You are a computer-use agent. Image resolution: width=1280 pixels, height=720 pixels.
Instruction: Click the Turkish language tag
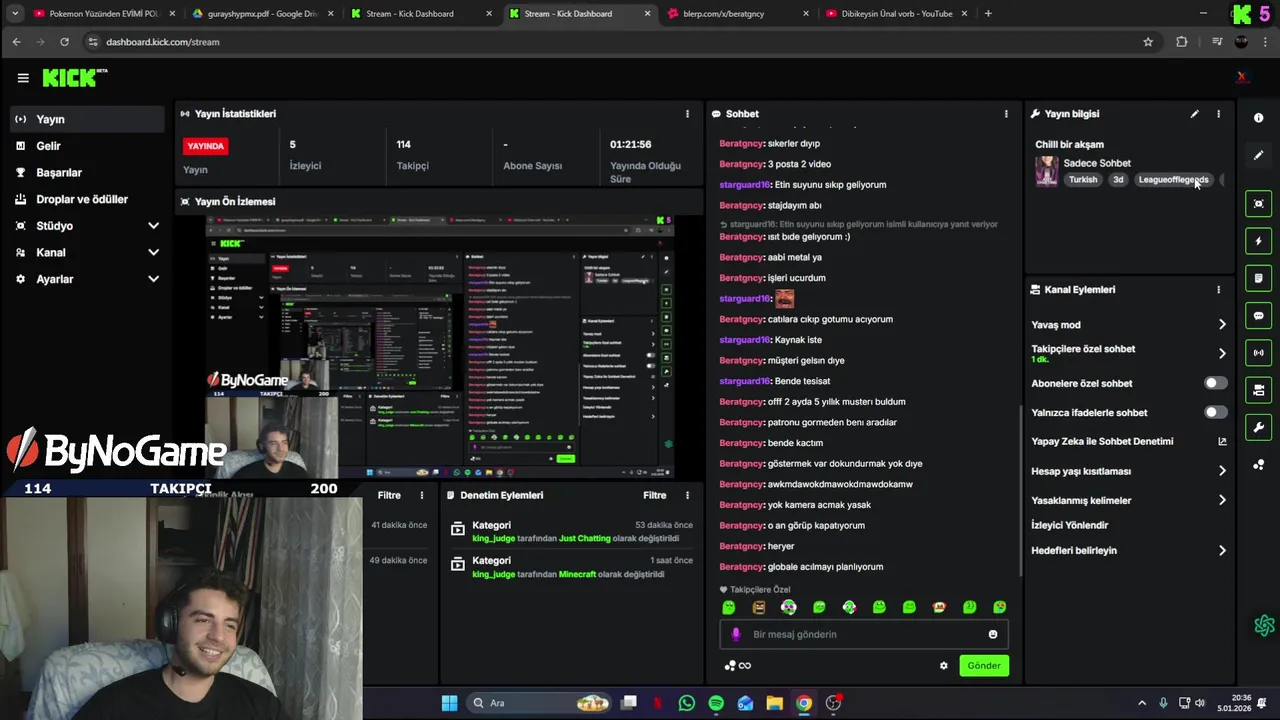1083,180
